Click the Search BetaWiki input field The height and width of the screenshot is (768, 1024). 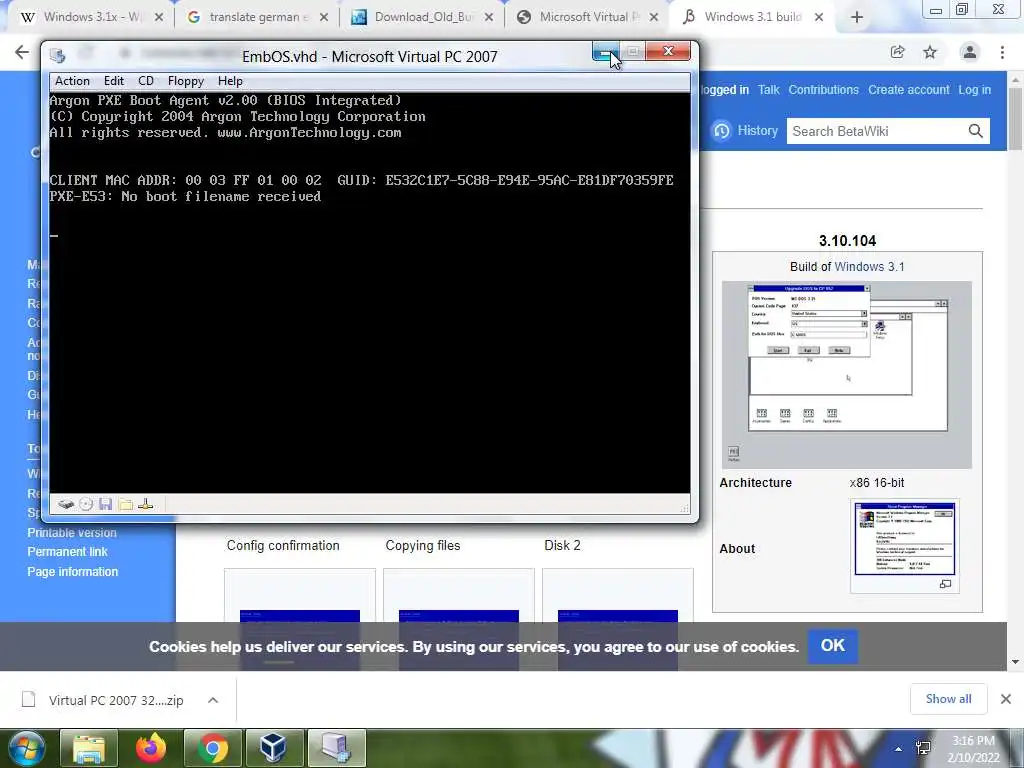[x=875, y=131]
